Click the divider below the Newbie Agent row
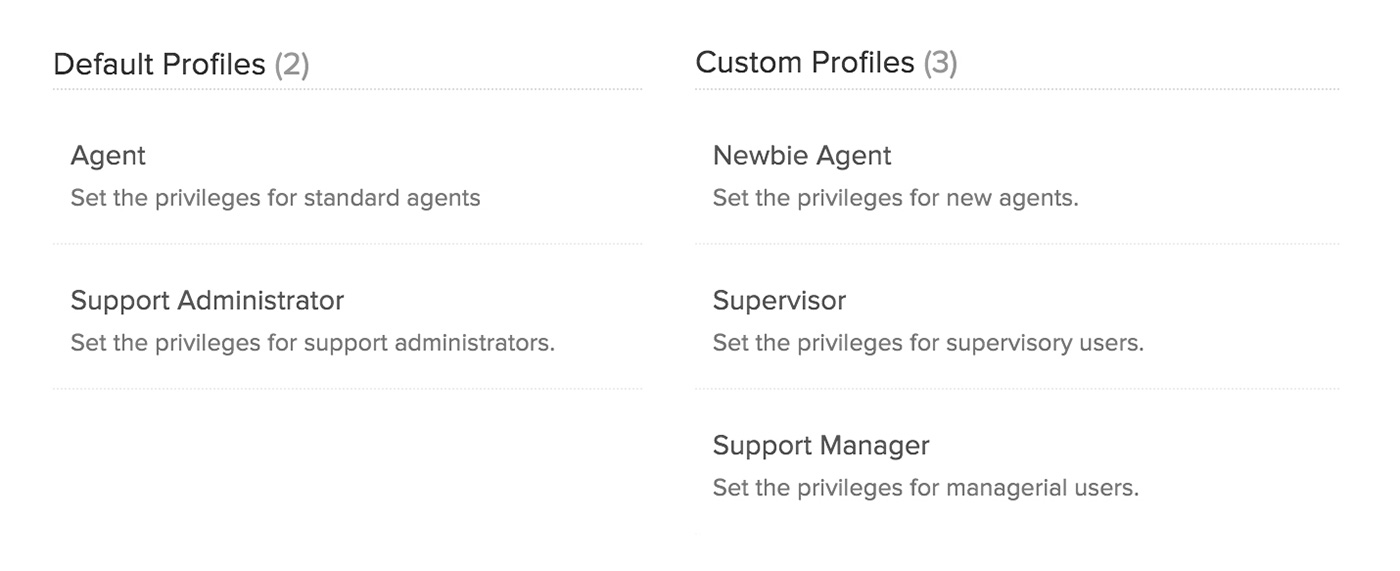 pos(1016,244)
